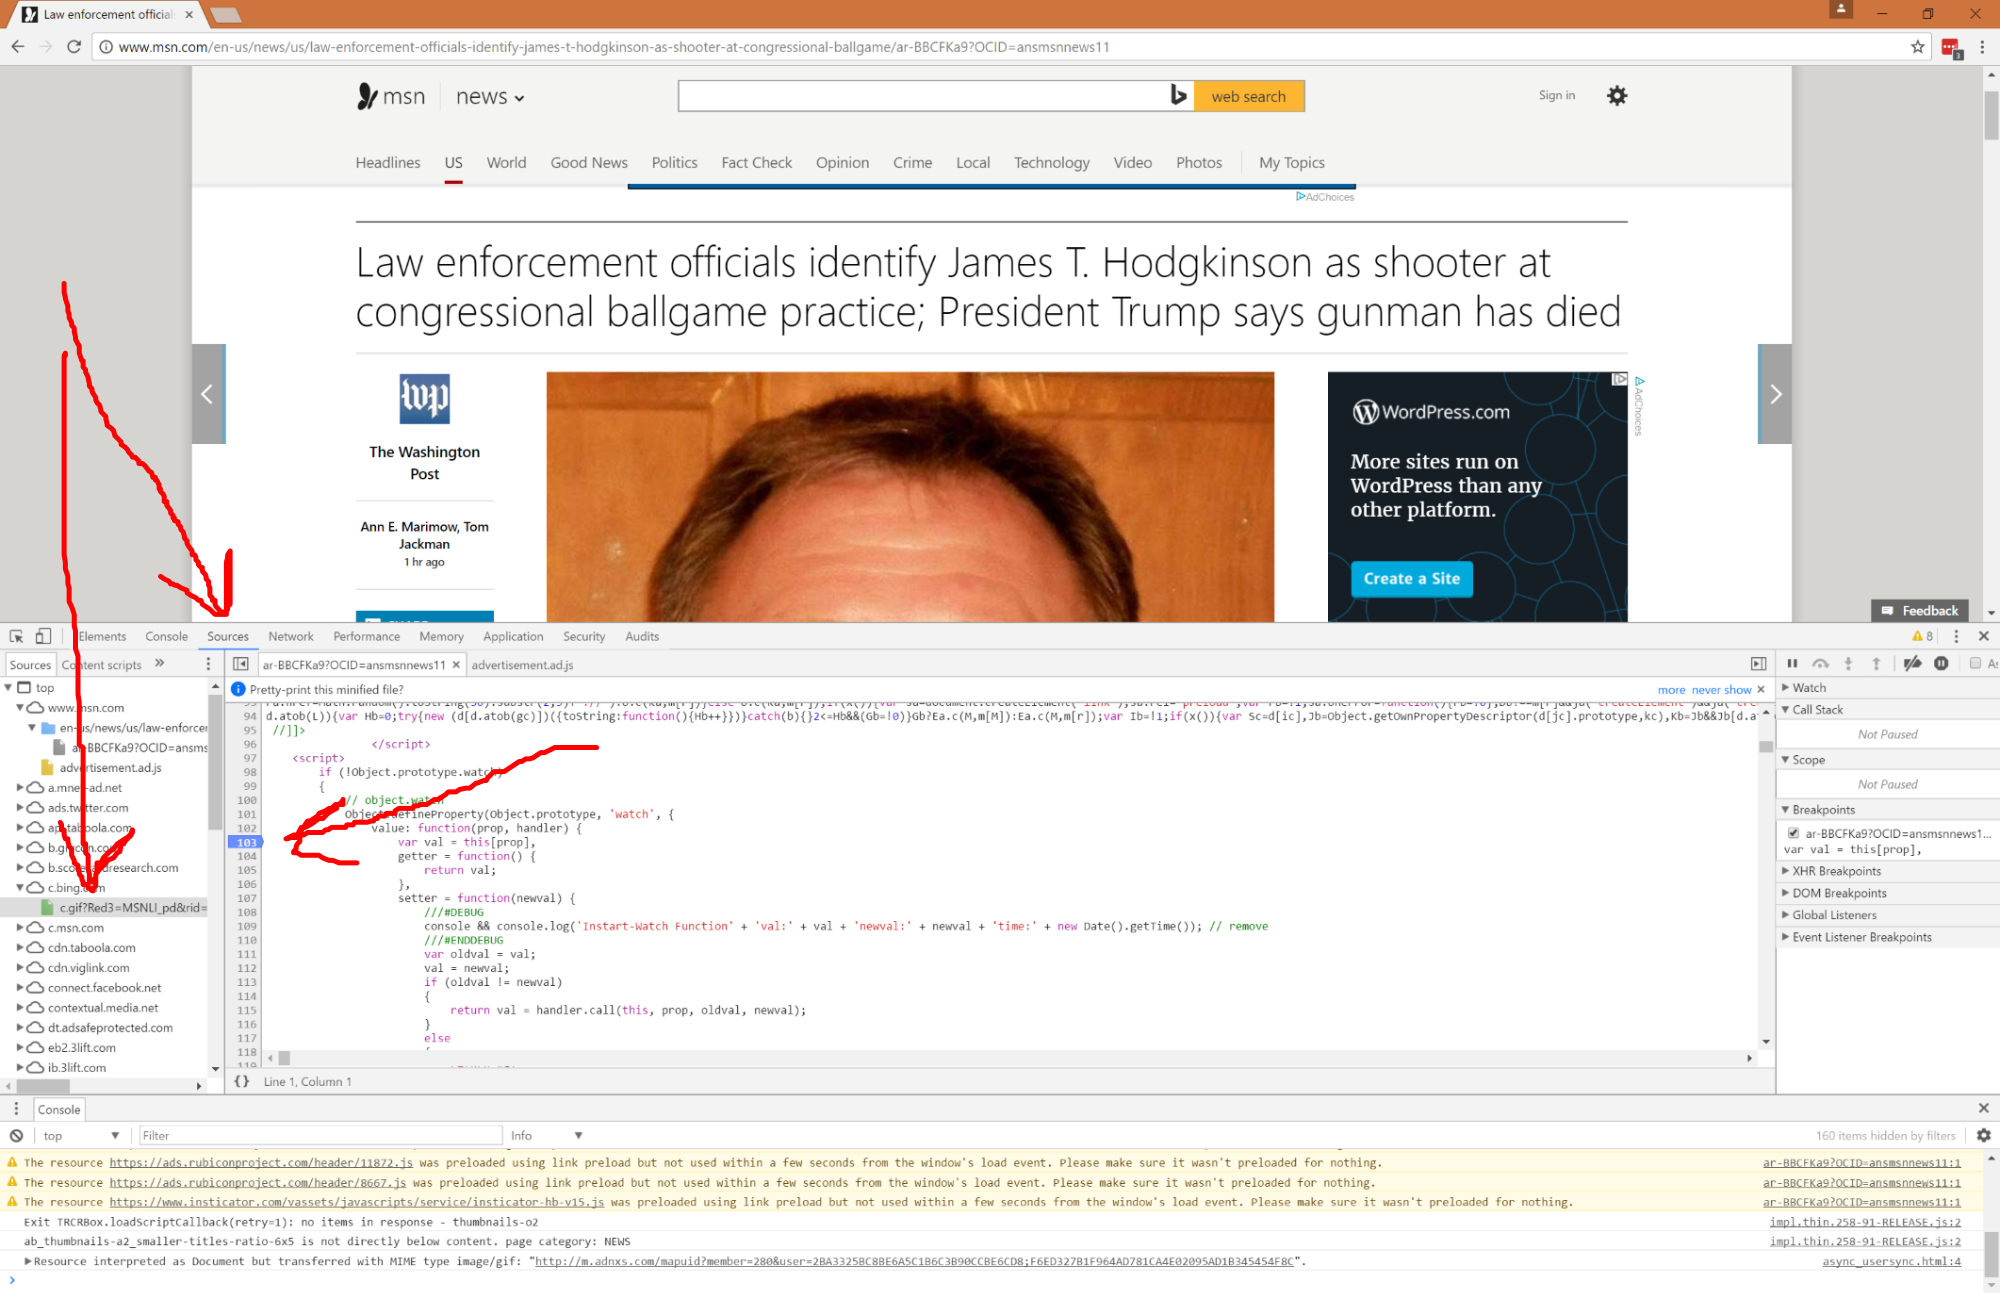Expand the cdn.taboola.com tree node
The height and width of the screenshot is (1293, 2000).
[x=20, y=947]
